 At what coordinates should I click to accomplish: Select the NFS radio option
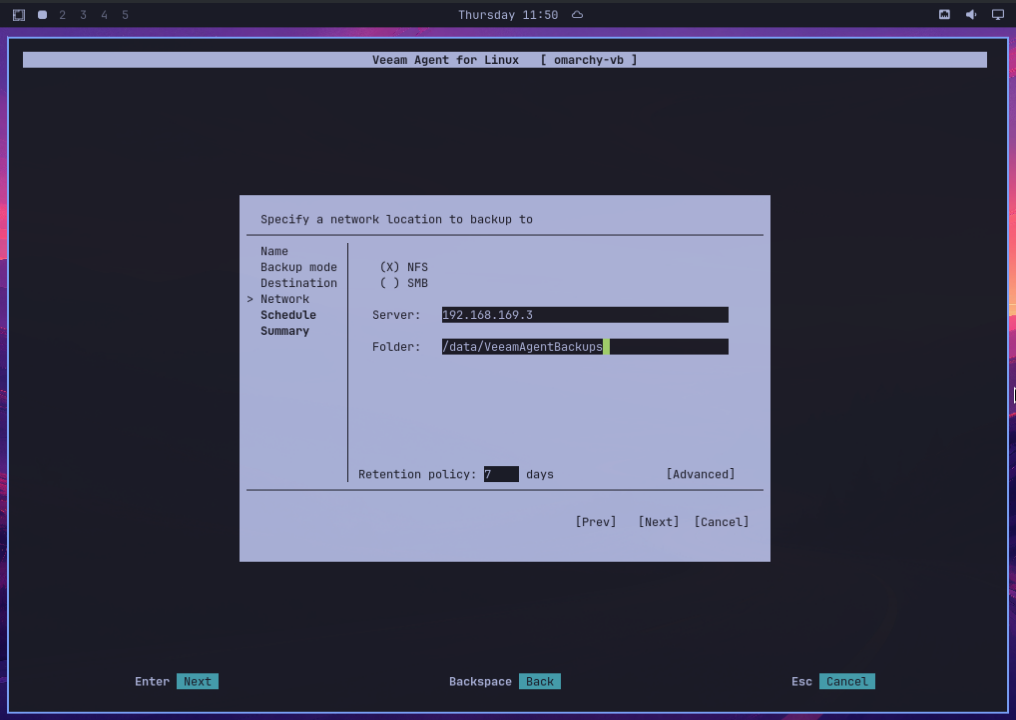coord(404,267)
